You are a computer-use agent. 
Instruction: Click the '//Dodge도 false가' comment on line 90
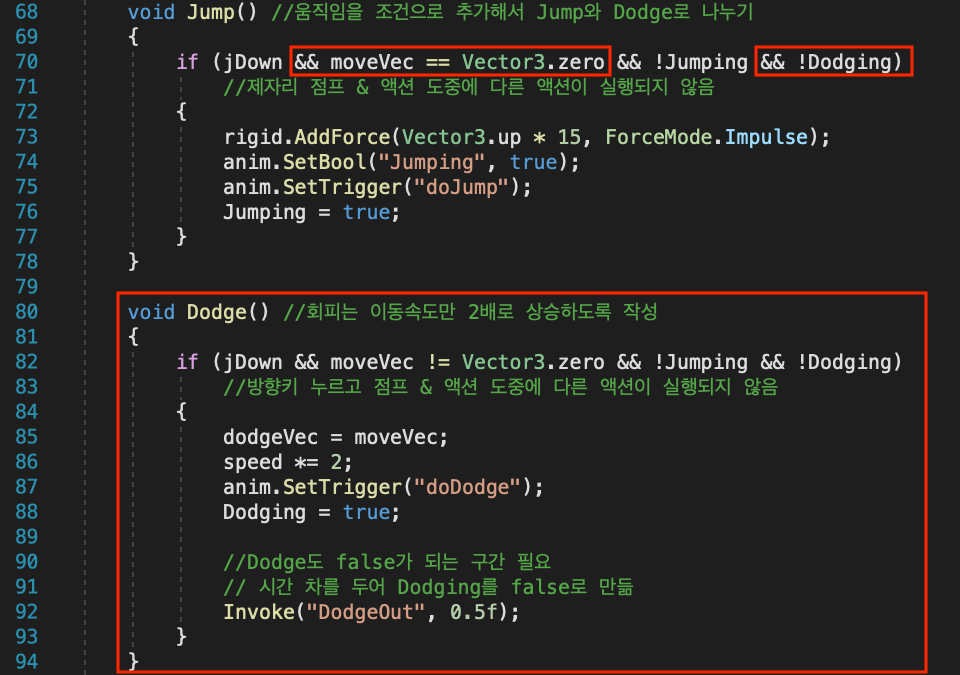pos(388,562)
